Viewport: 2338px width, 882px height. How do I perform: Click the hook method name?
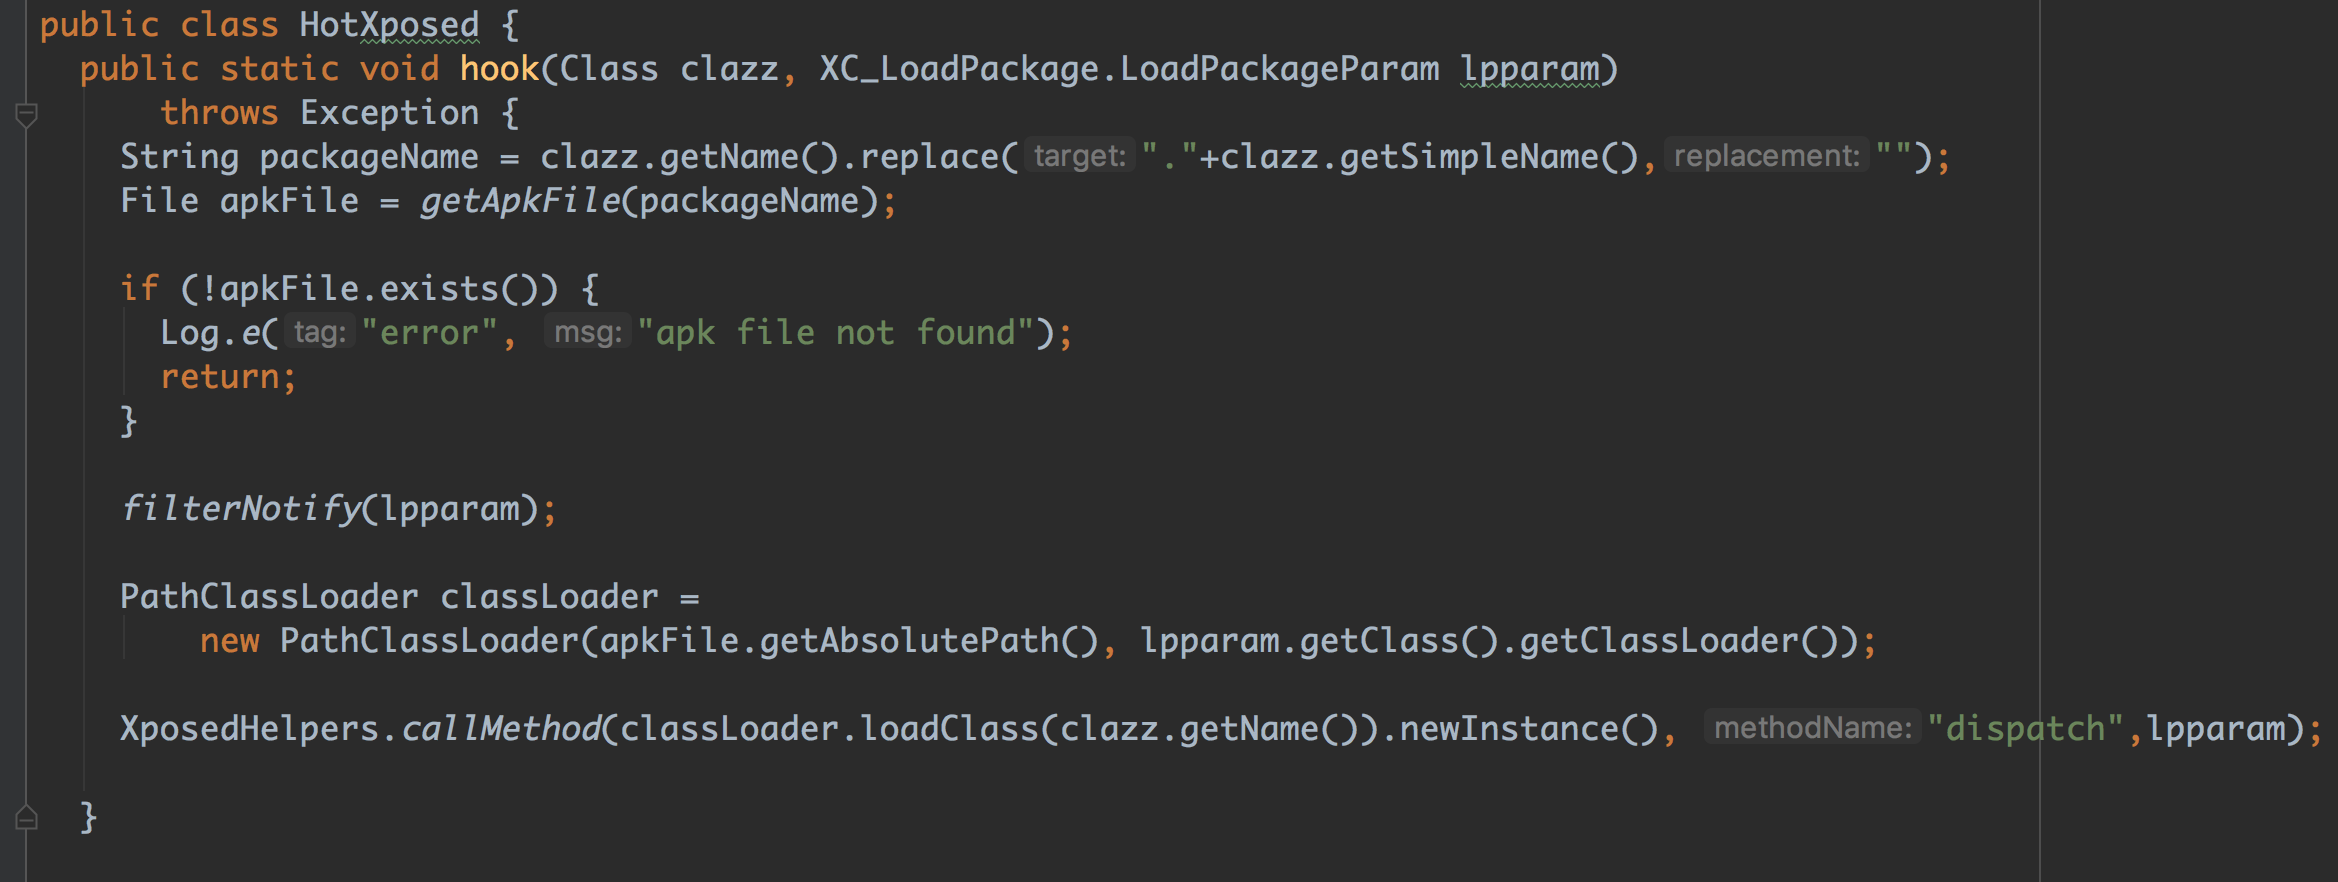tap(499, 69)
